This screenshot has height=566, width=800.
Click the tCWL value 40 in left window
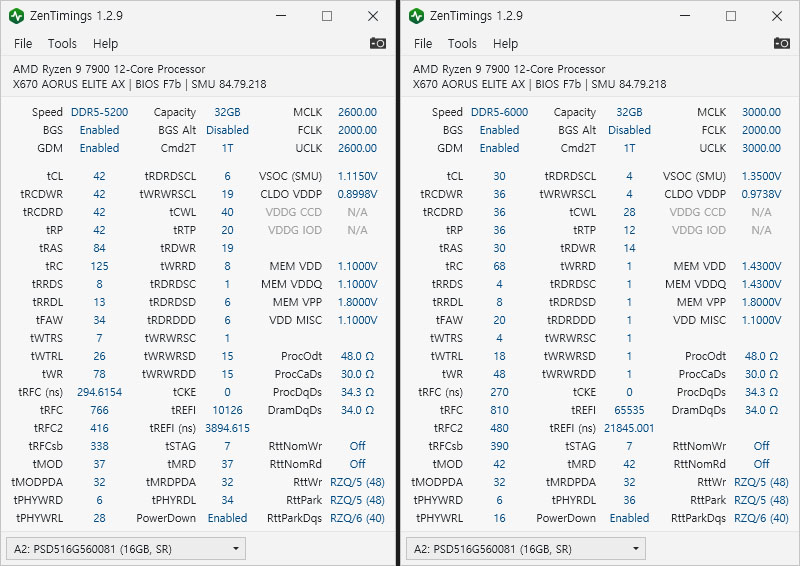[x=228, y=212]
